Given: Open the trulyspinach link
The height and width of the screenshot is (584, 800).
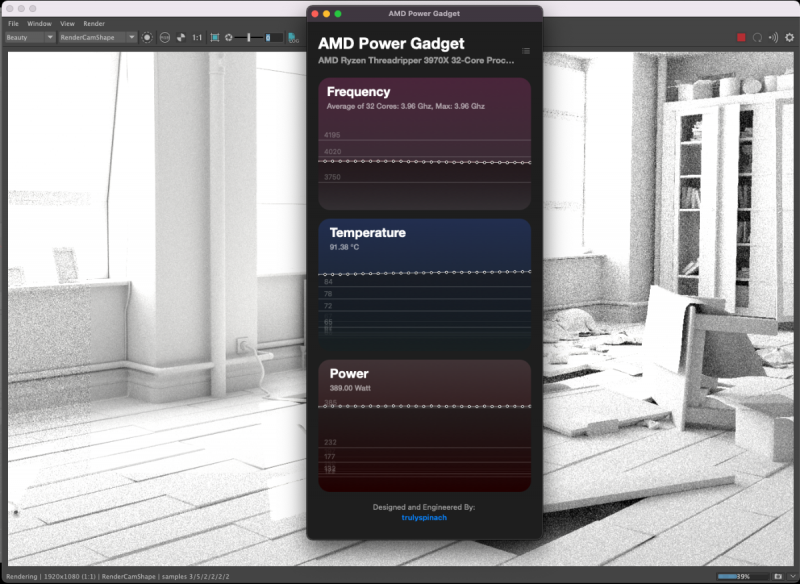Looking at the screenshot, I should (x=424, y=517).
